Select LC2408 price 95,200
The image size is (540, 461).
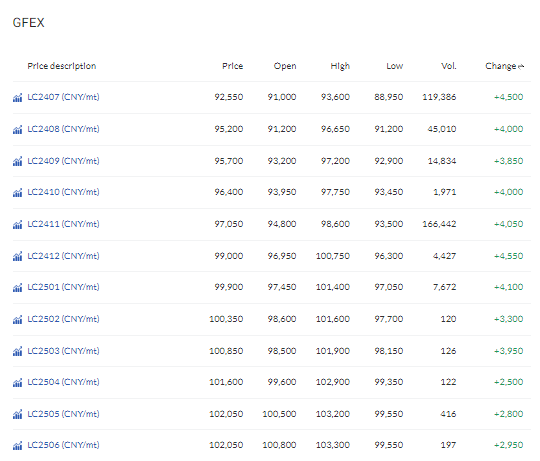[229, 129]
